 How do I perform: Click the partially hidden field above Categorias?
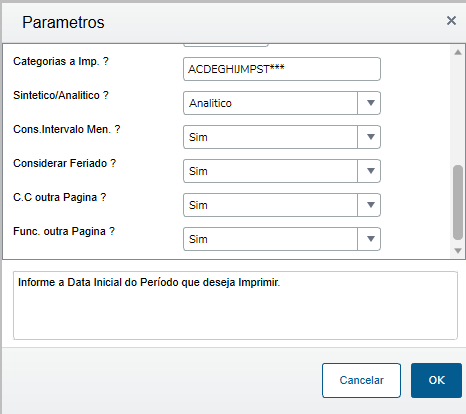point(226,45)
